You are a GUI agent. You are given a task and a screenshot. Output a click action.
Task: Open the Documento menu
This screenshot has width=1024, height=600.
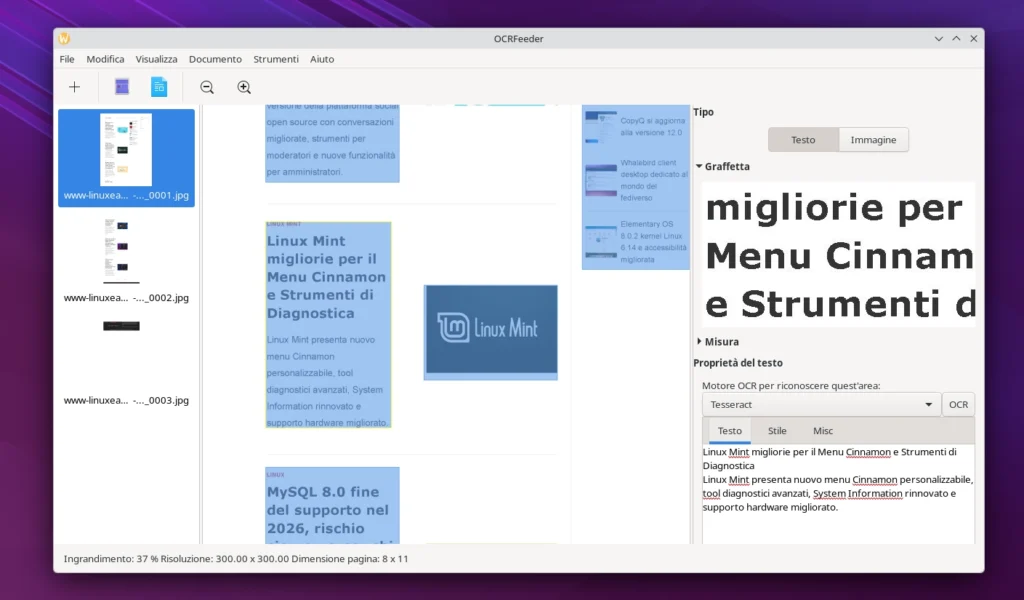click(215, 59)
